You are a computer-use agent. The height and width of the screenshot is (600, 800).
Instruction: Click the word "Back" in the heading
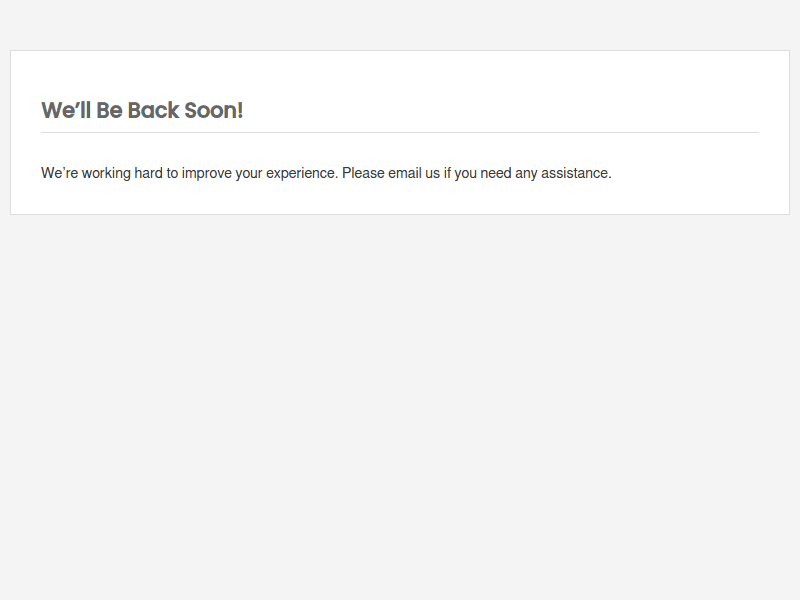click(153, 110)
